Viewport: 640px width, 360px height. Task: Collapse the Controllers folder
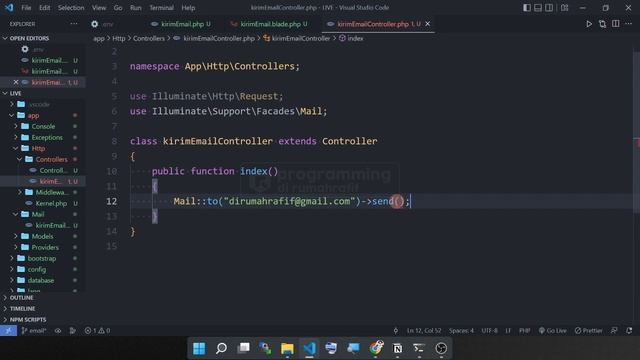click(51, 160)
